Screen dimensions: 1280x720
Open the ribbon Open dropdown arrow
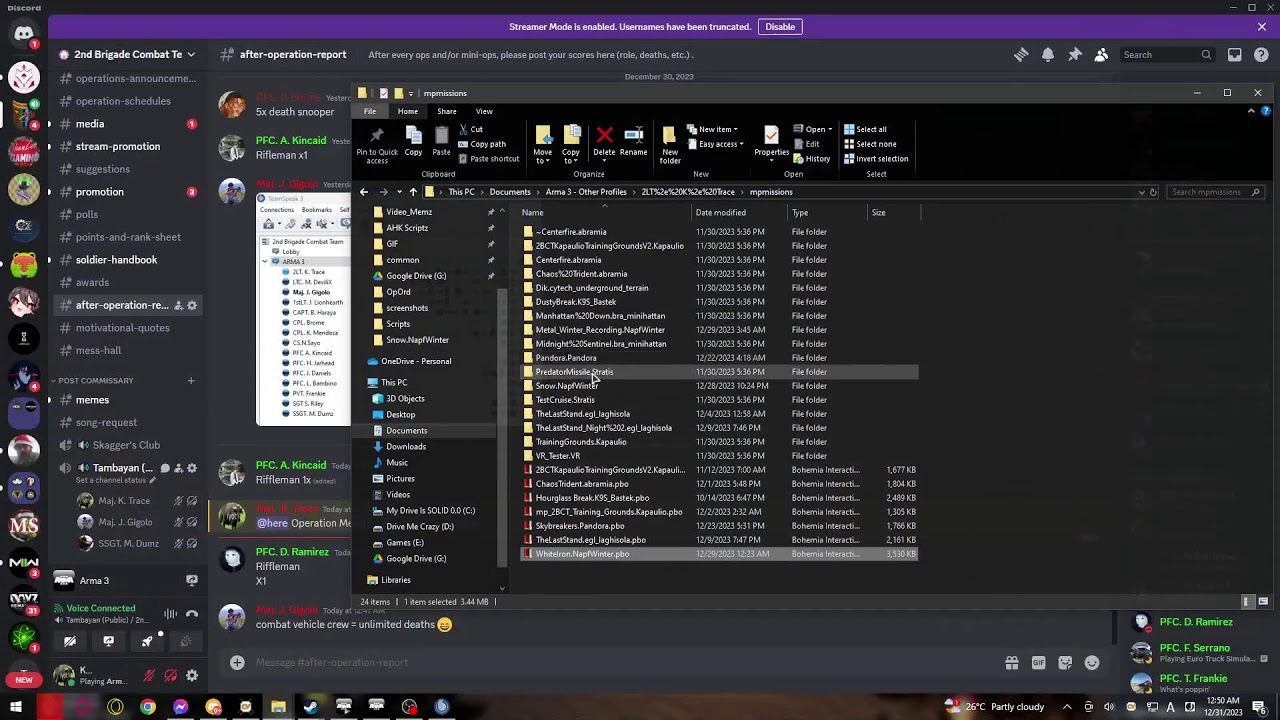830,129
